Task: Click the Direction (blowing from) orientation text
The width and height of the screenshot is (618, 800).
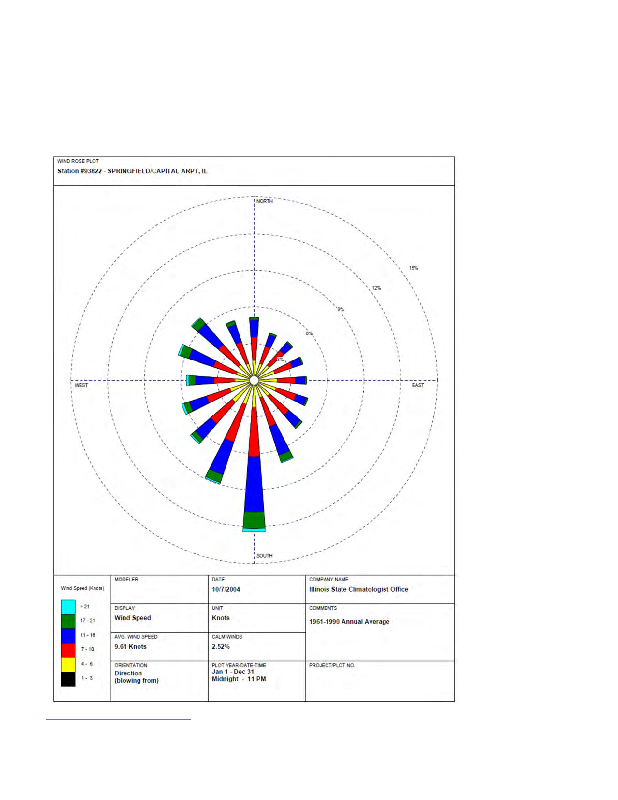Action: point(136,677)
